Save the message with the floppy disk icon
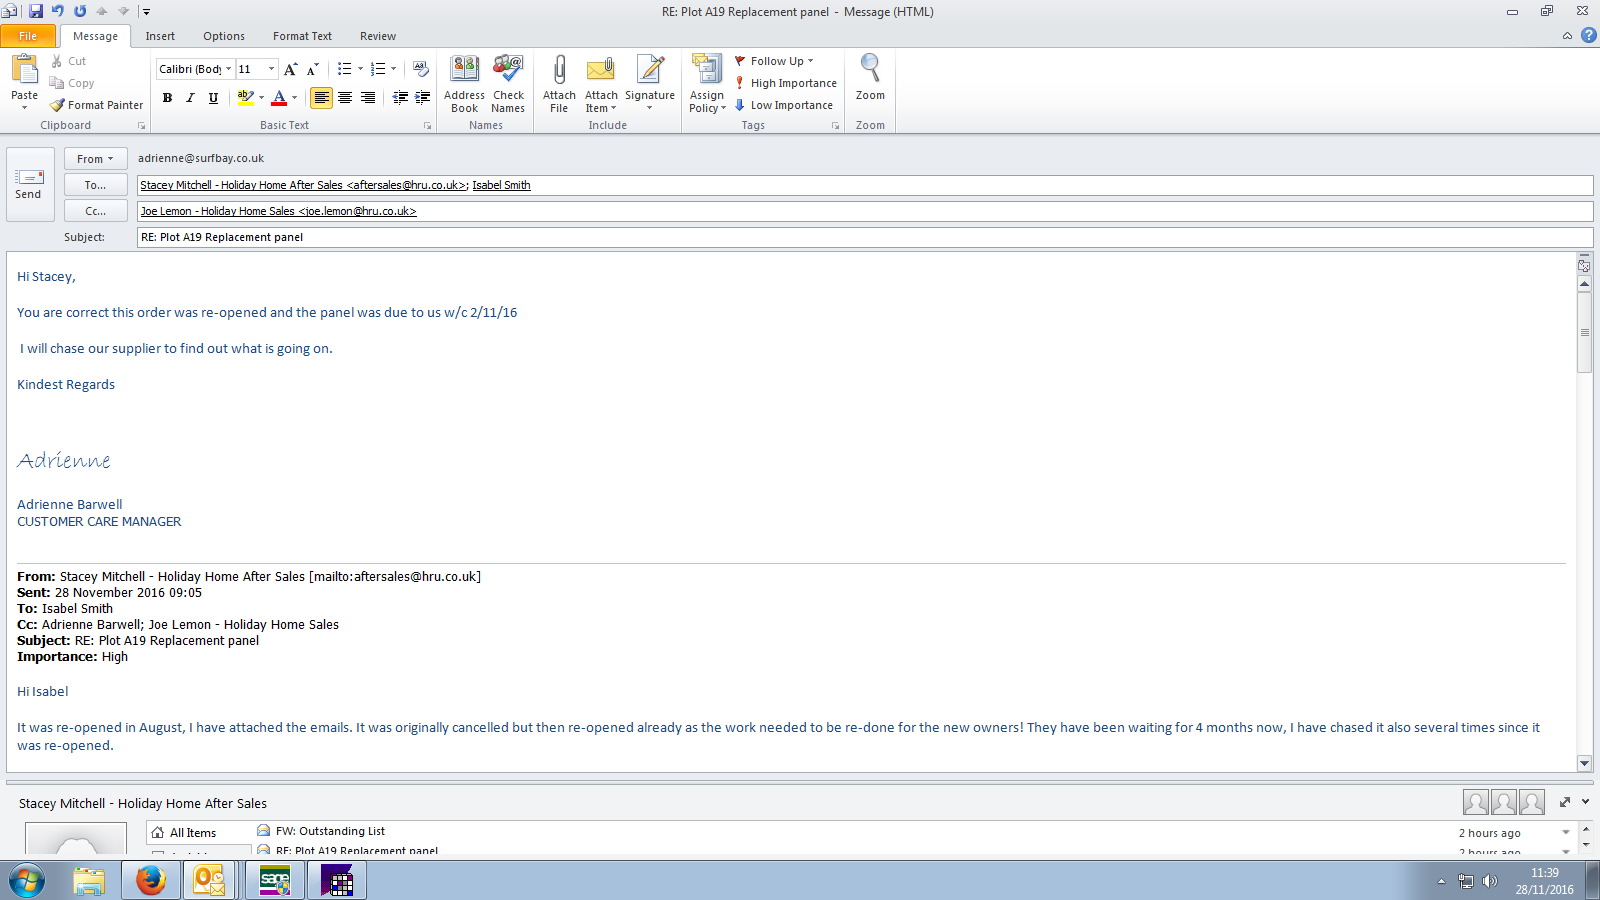 pyautogui.click(x=36, y=11)
